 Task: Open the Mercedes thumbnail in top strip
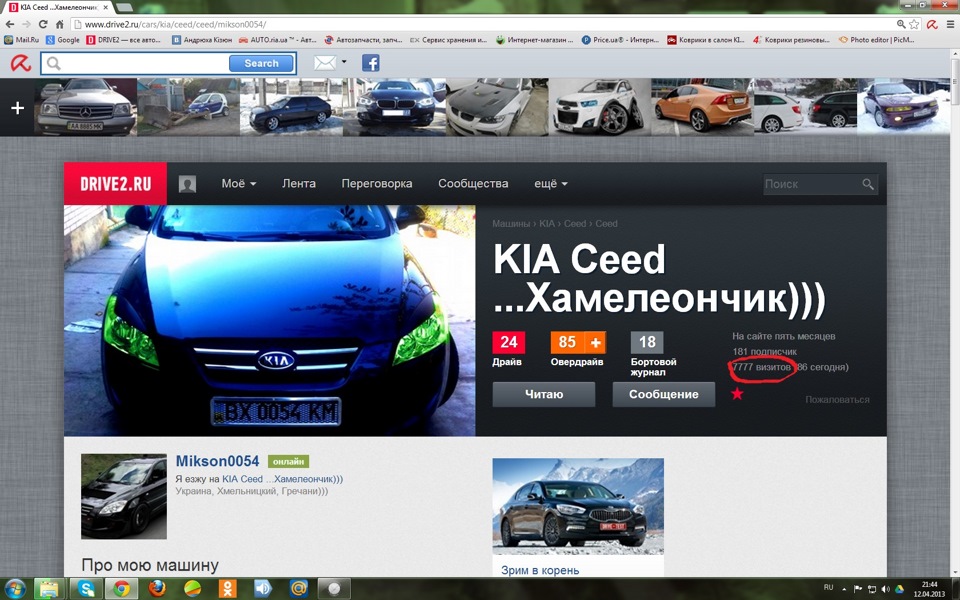86,107
